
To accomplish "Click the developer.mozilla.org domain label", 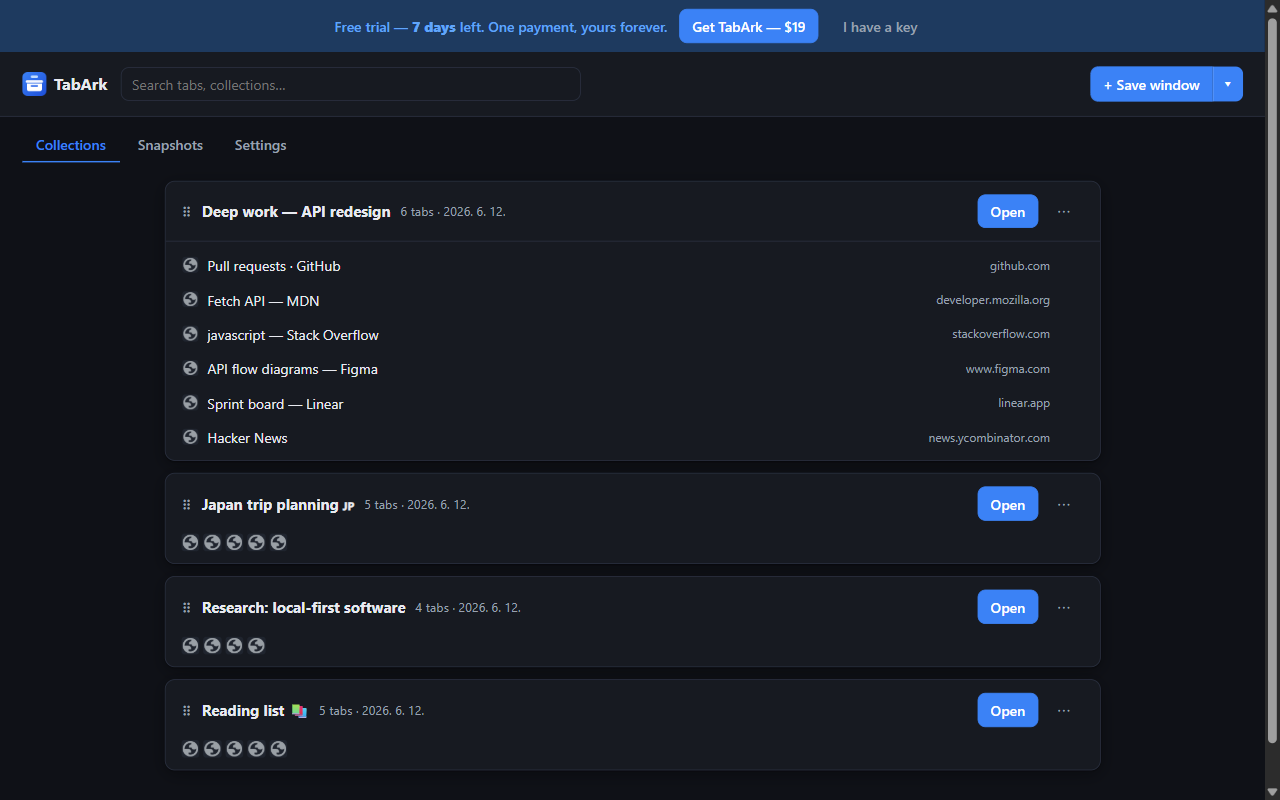I will click(993, 300).
